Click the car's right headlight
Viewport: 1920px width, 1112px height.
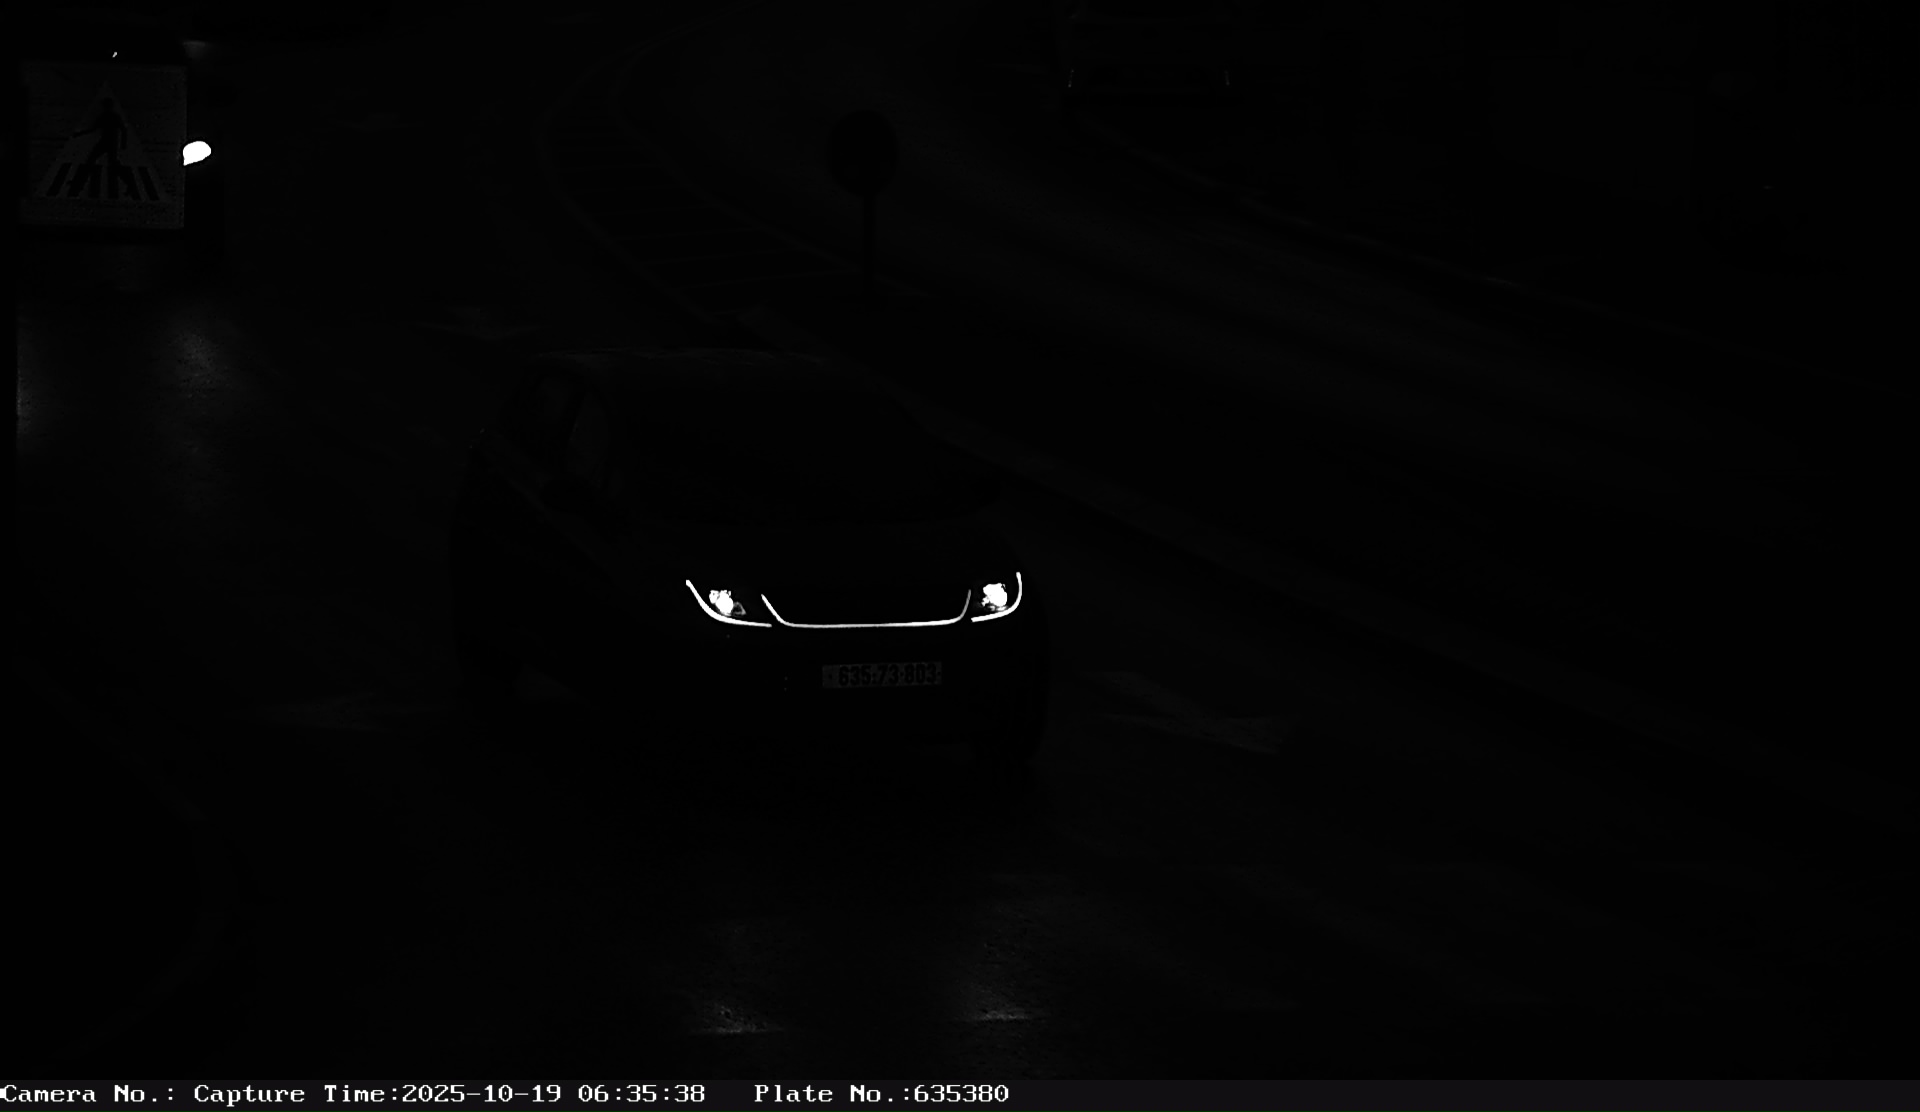pyautogui.click(x=994, y=597)
